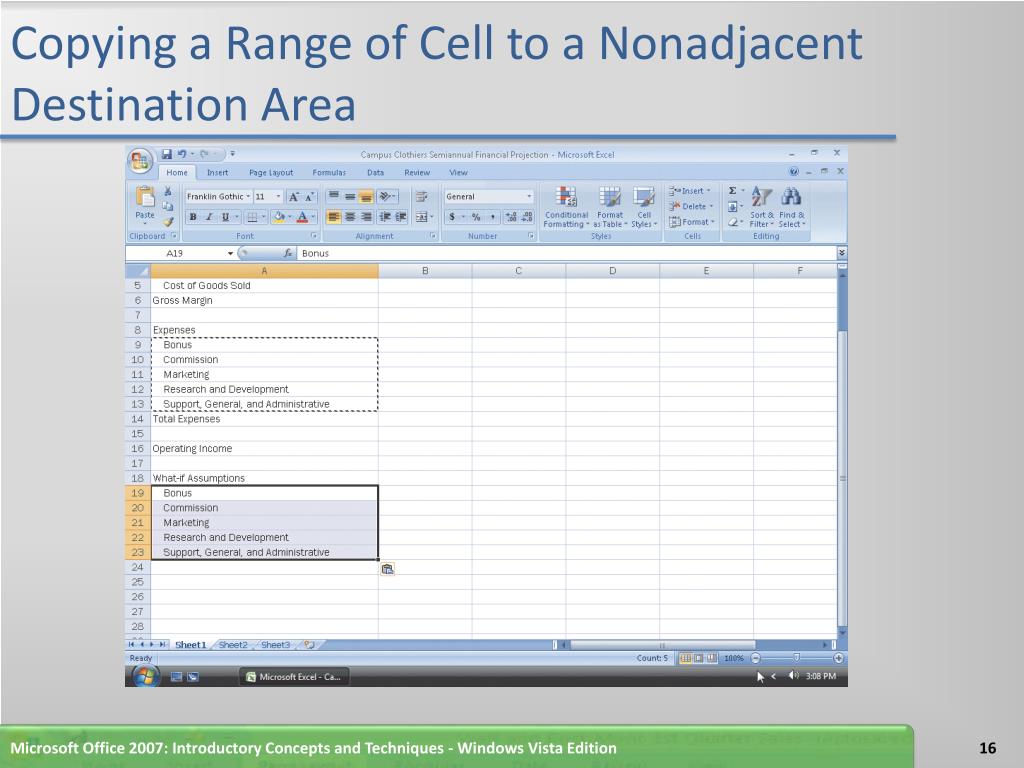Toggle Top Align vertical alignment
This screenshot has width=1024, height=768.
pyautogui.click(x=334, y=196)
